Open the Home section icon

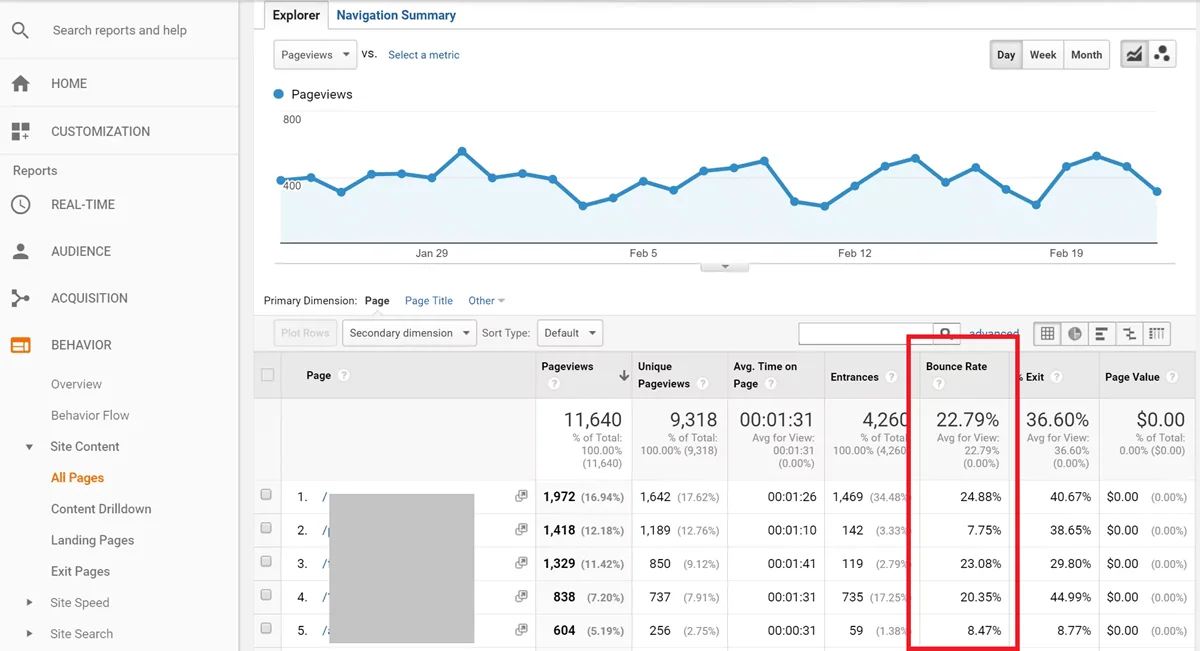pos(20,84)
